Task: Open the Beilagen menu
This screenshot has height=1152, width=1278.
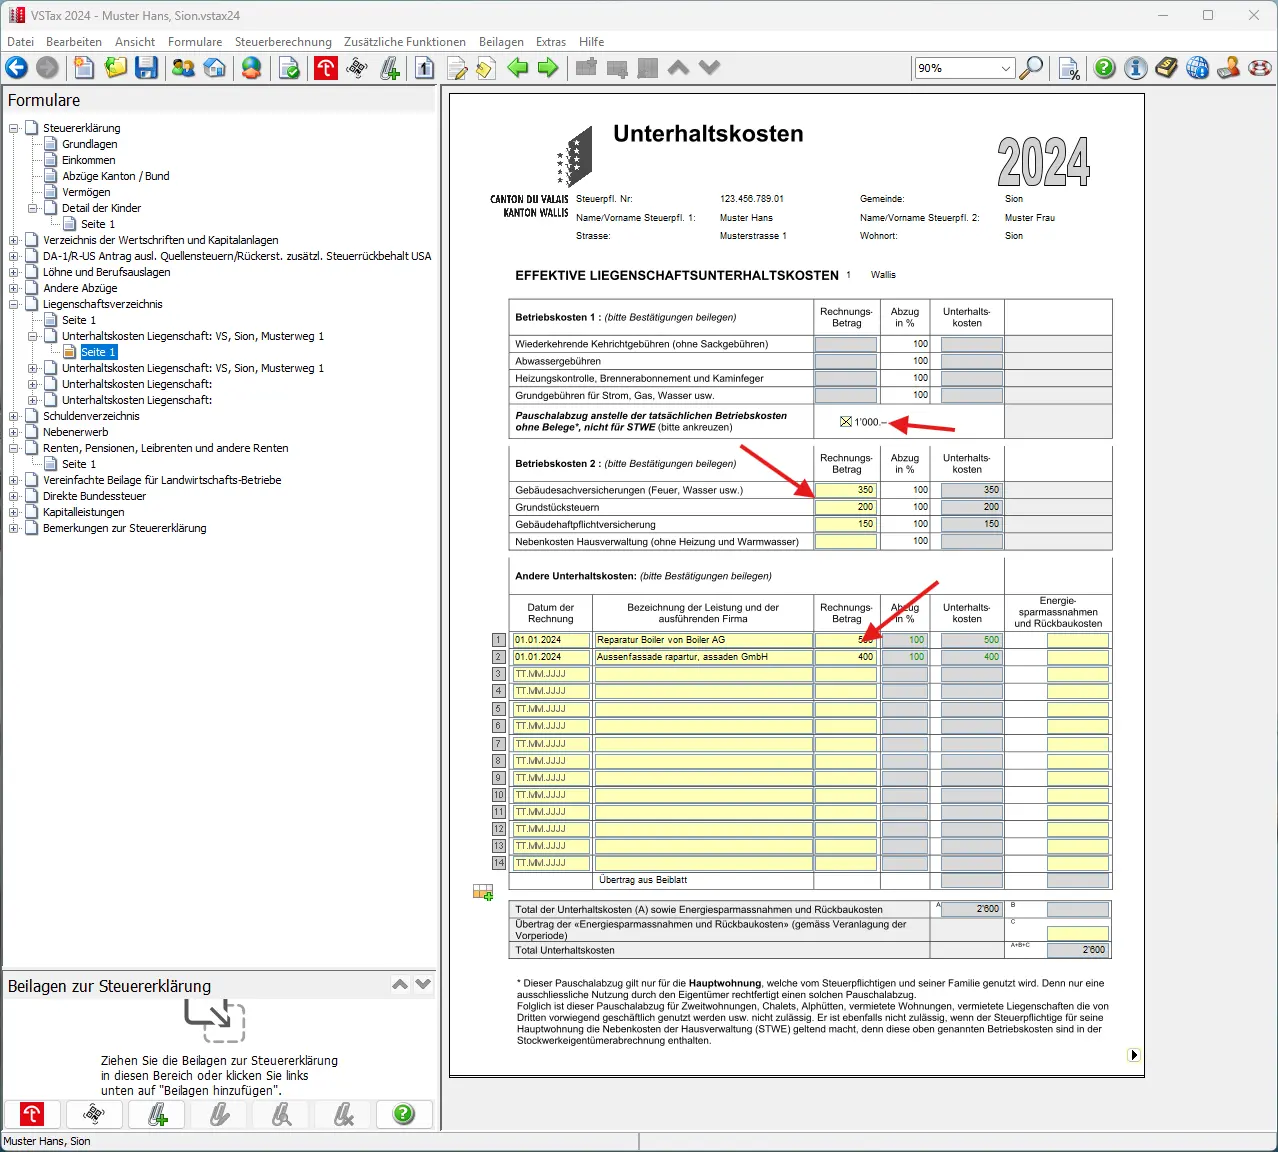Action: pyautogui.click(x=501, y=42)
